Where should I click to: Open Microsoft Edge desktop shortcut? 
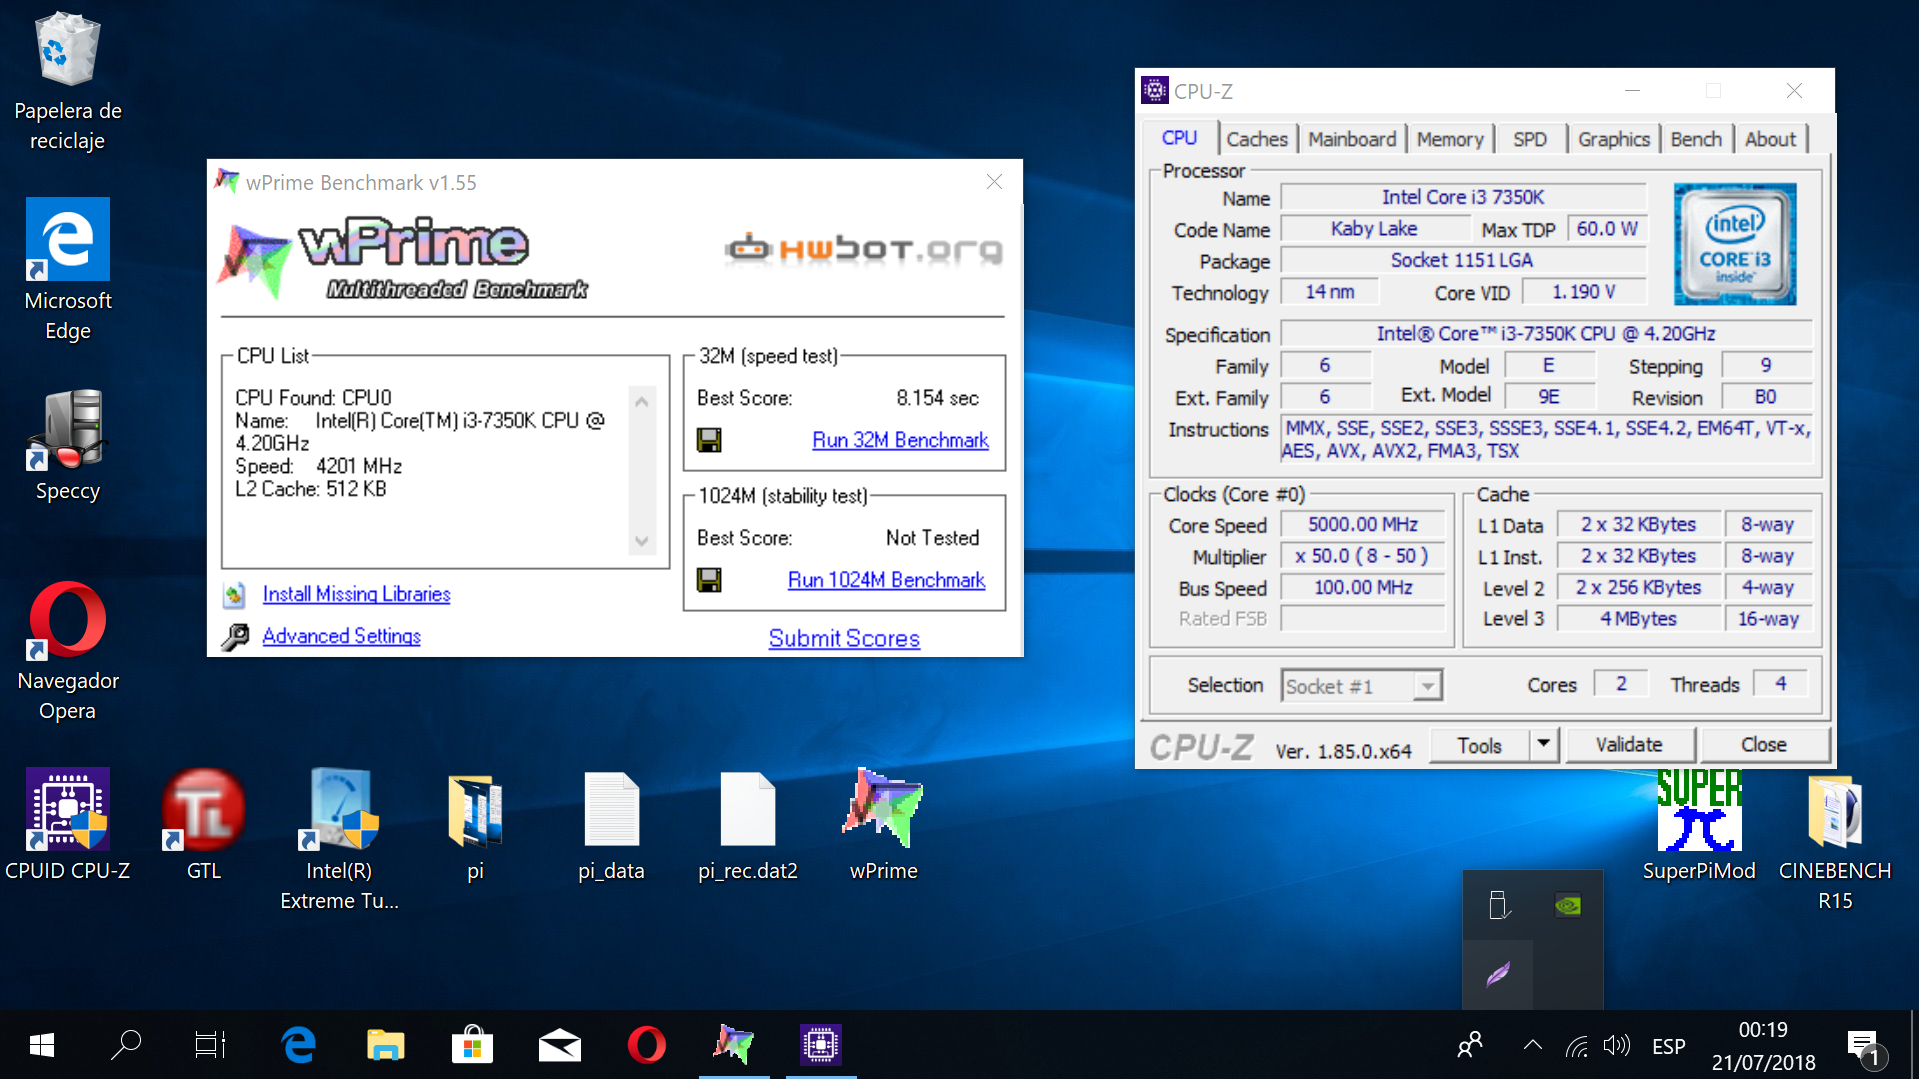click(x=68, y=270)
